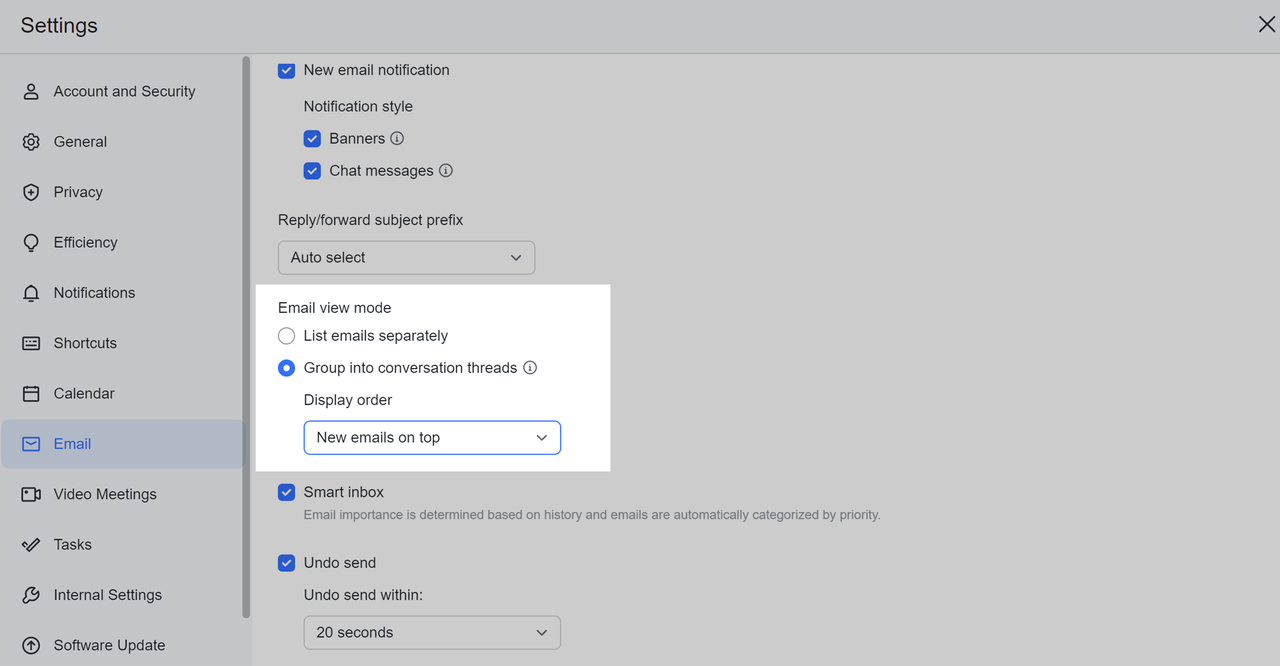This screenshot has height=666, width=1280.
Task: Disable the Smart inbox checkbox
Action: pos(287,492)
